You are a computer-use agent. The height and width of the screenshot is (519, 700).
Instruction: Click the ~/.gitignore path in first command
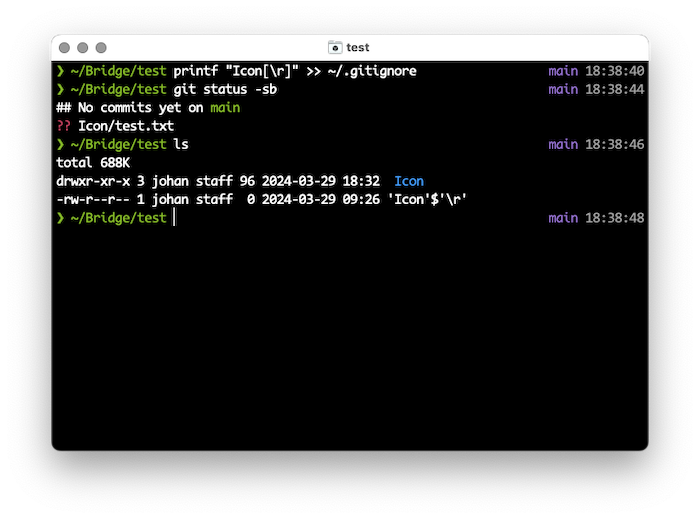click(372, 71)
